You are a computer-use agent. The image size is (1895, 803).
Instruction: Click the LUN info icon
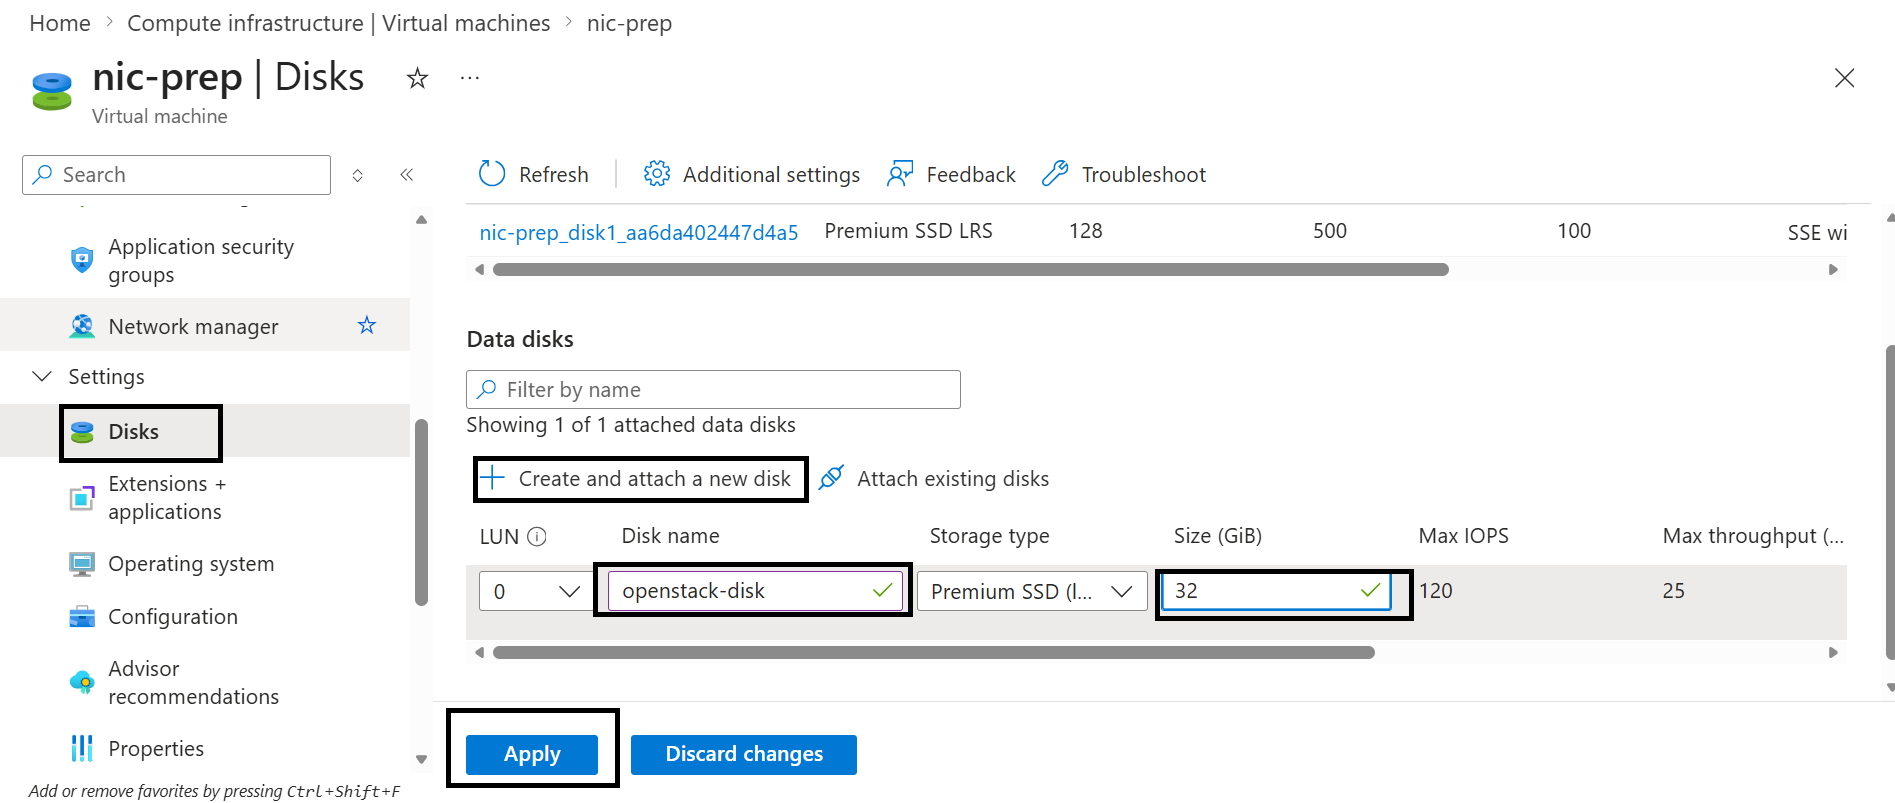coord(537,536)
